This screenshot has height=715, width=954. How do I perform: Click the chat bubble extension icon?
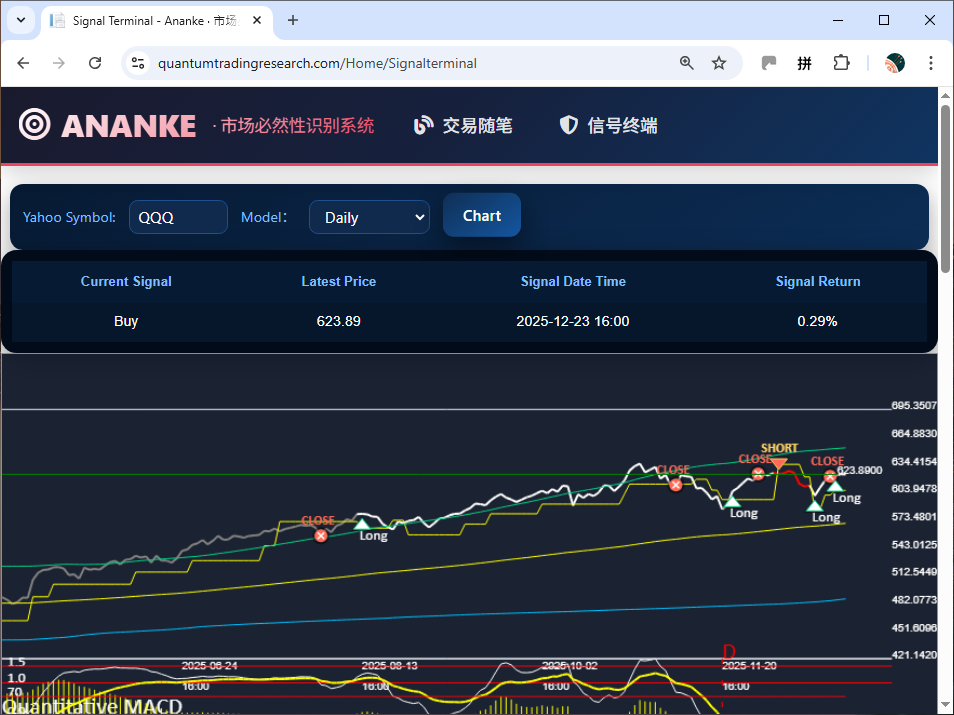(769, 63)
